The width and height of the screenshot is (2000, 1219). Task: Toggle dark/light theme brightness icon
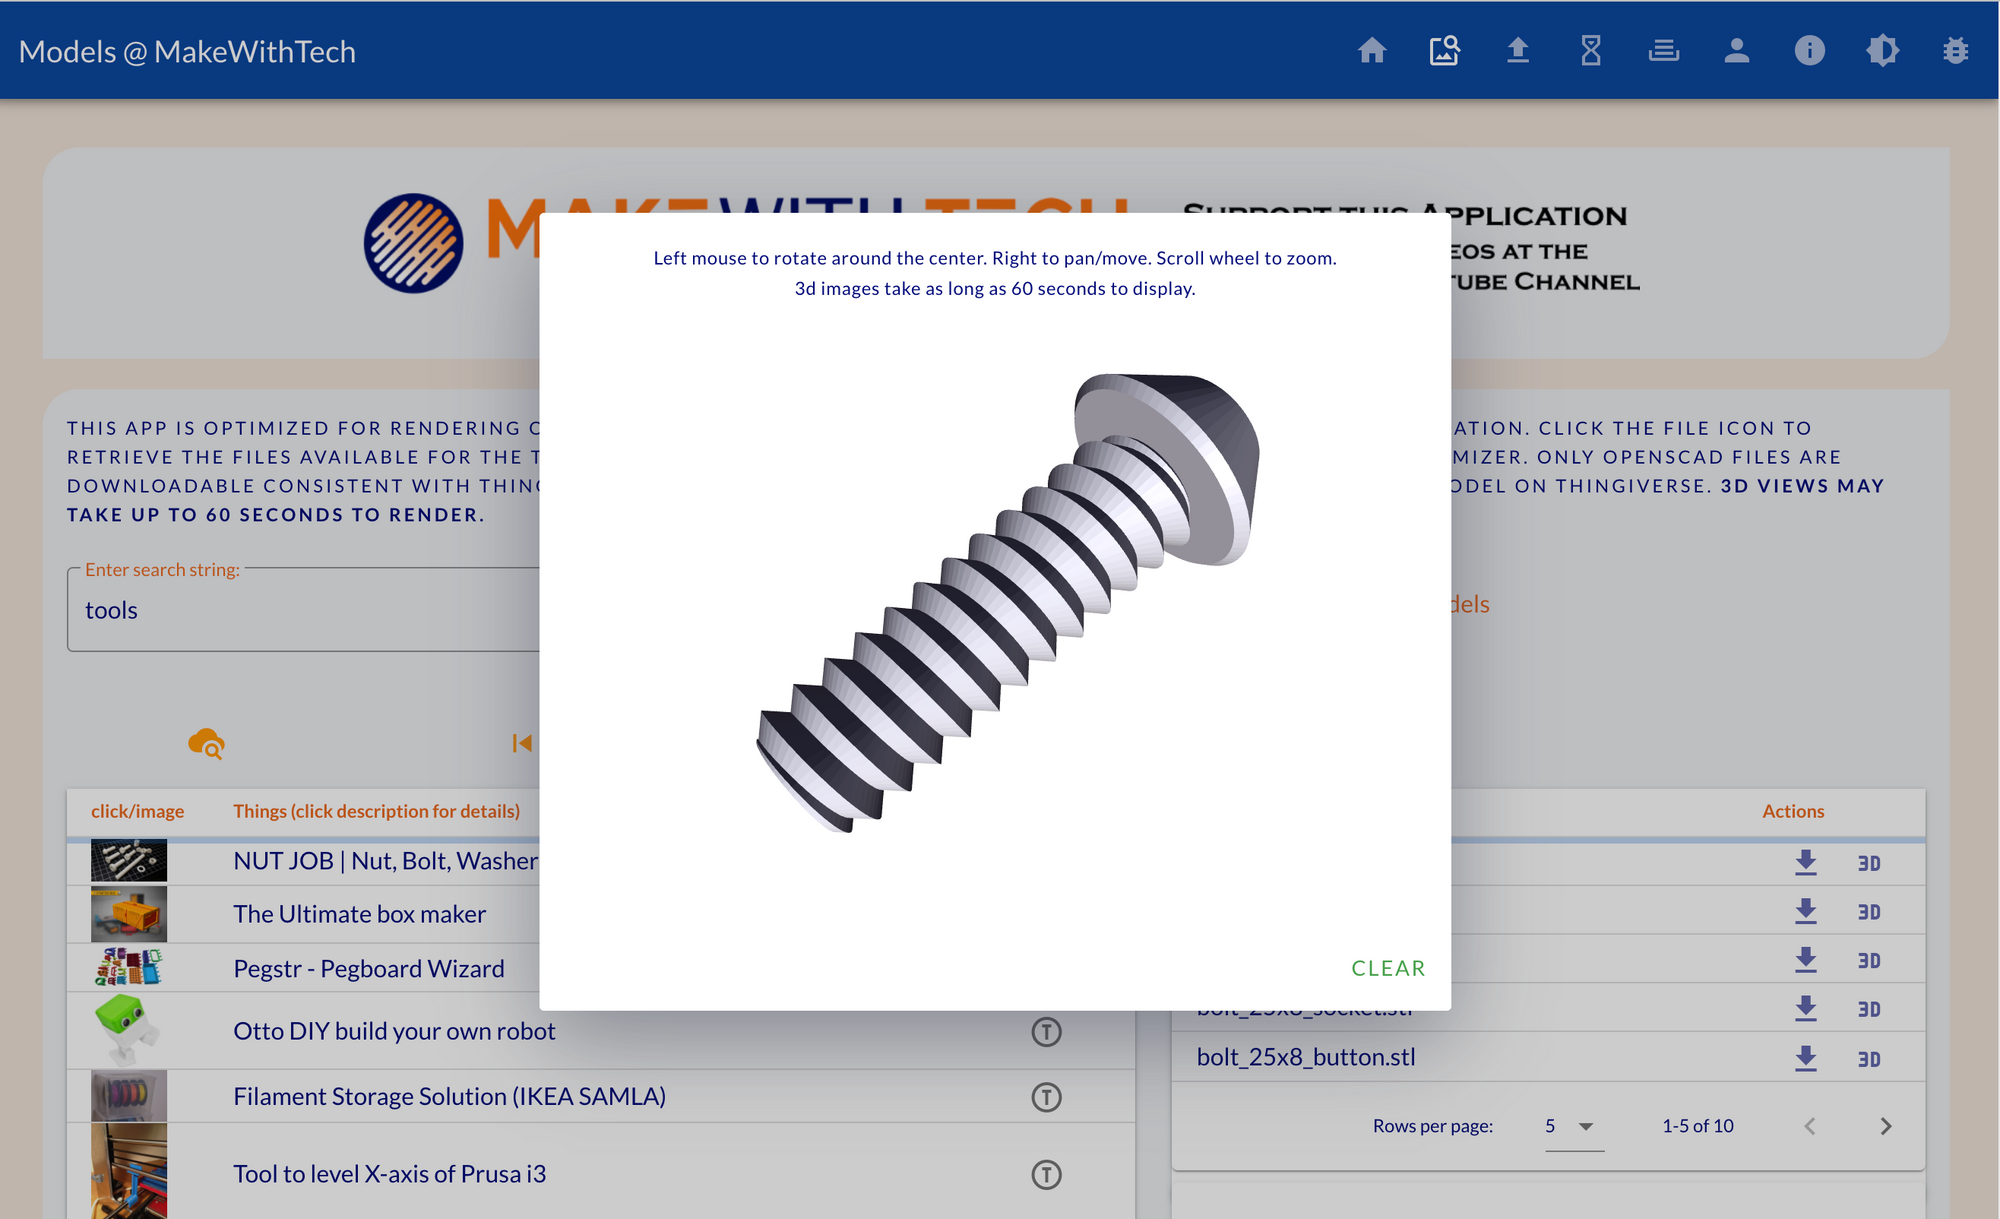[1882, 50]
